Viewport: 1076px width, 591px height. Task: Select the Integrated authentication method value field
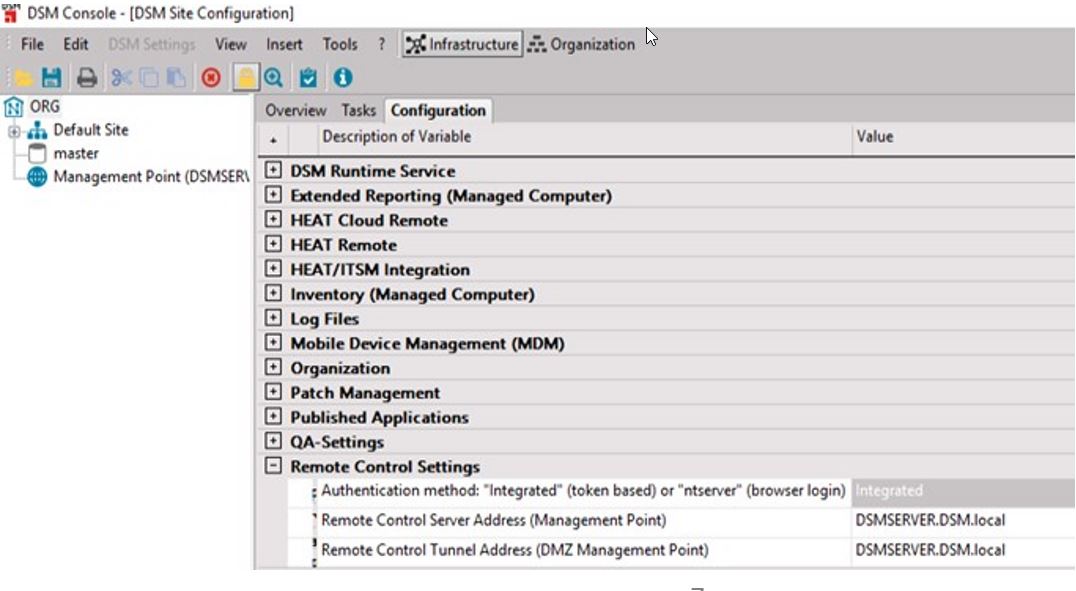tap(960, 490)
